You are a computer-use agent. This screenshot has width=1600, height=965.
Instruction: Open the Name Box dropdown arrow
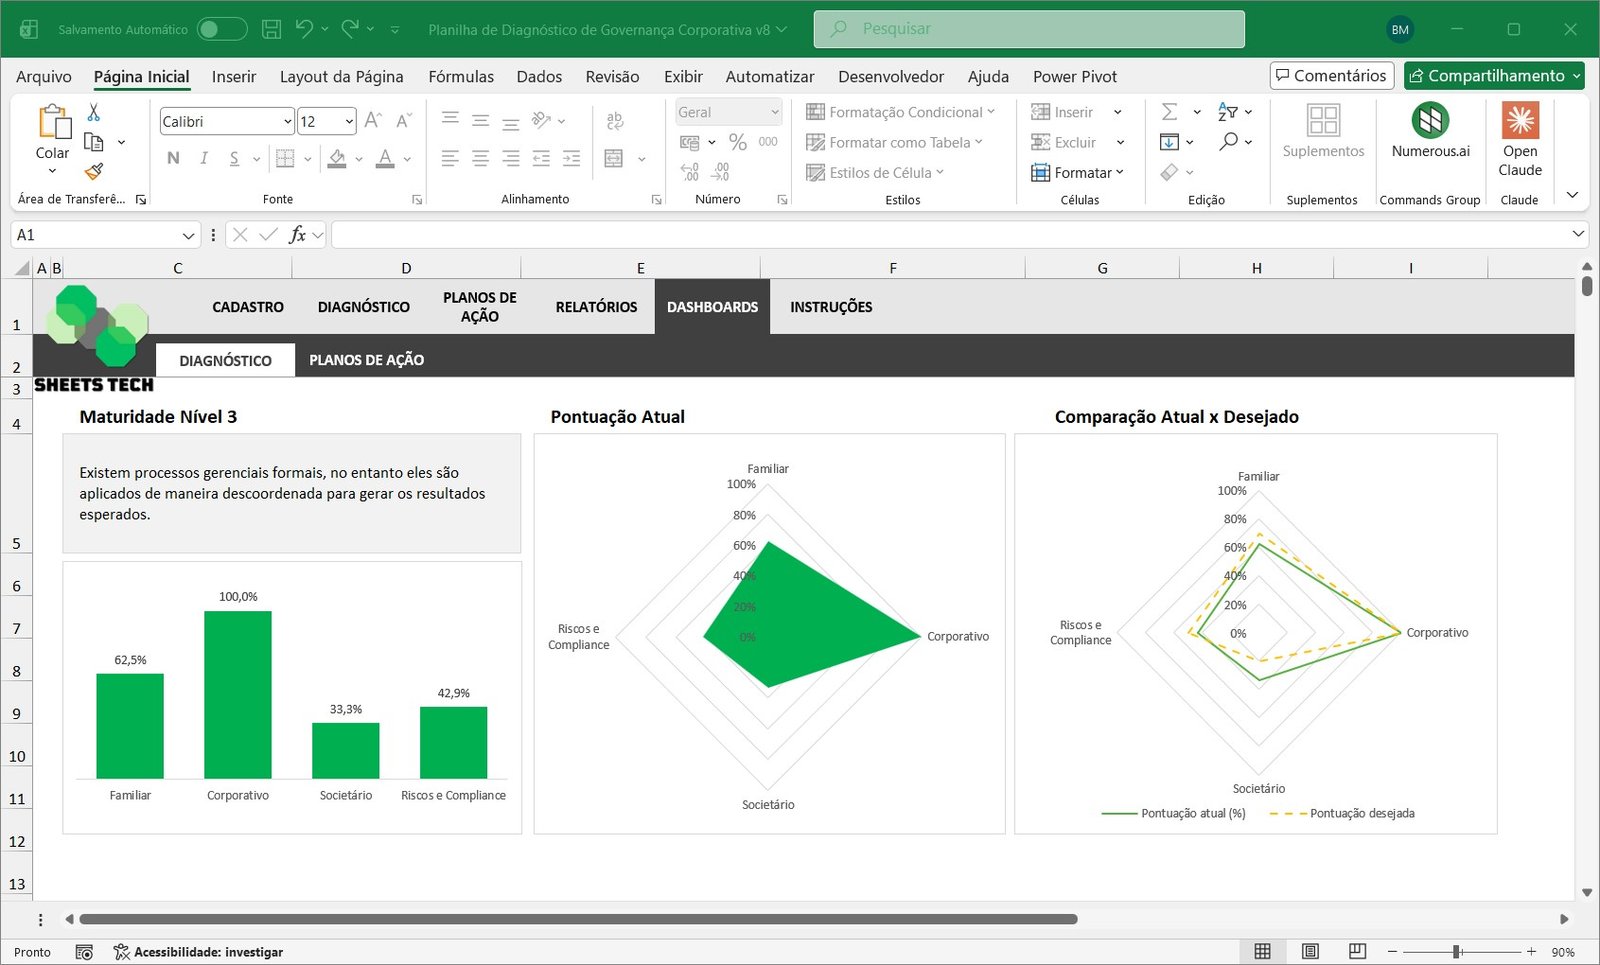[x=188, y=235]
